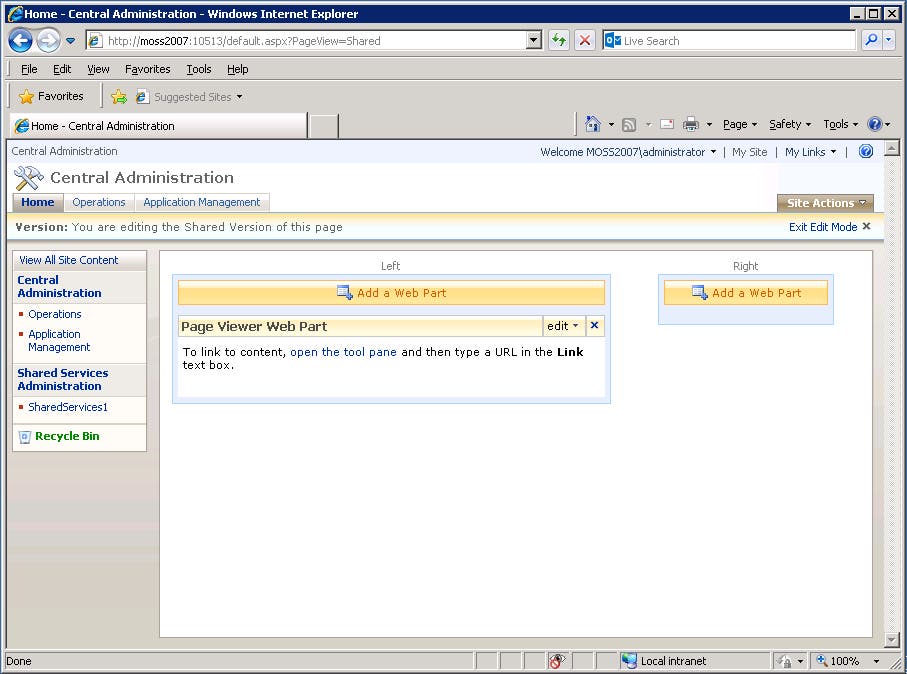Screen dimensions: 907x674
Task: Switch to the Application Management tab
Action: click(203, 202)
